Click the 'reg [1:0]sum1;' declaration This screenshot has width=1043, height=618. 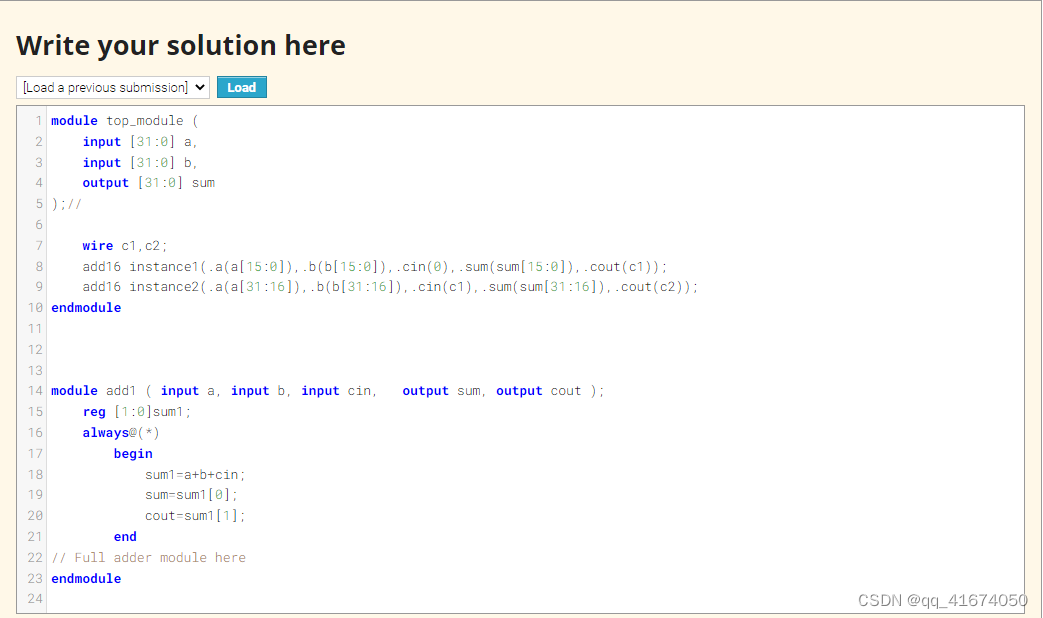135,411
